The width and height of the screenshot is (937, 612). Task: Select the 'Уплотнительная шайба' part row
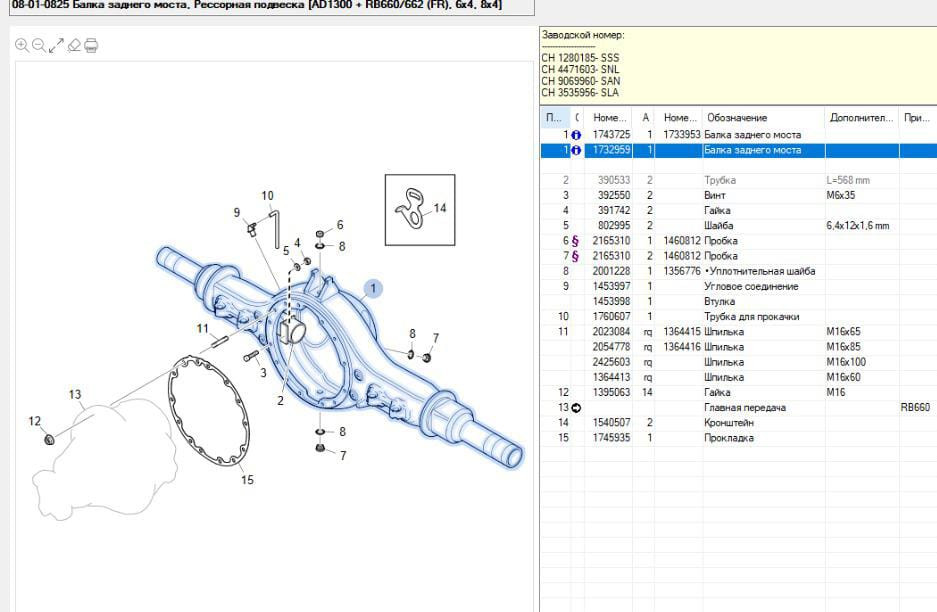click(760, 271)
